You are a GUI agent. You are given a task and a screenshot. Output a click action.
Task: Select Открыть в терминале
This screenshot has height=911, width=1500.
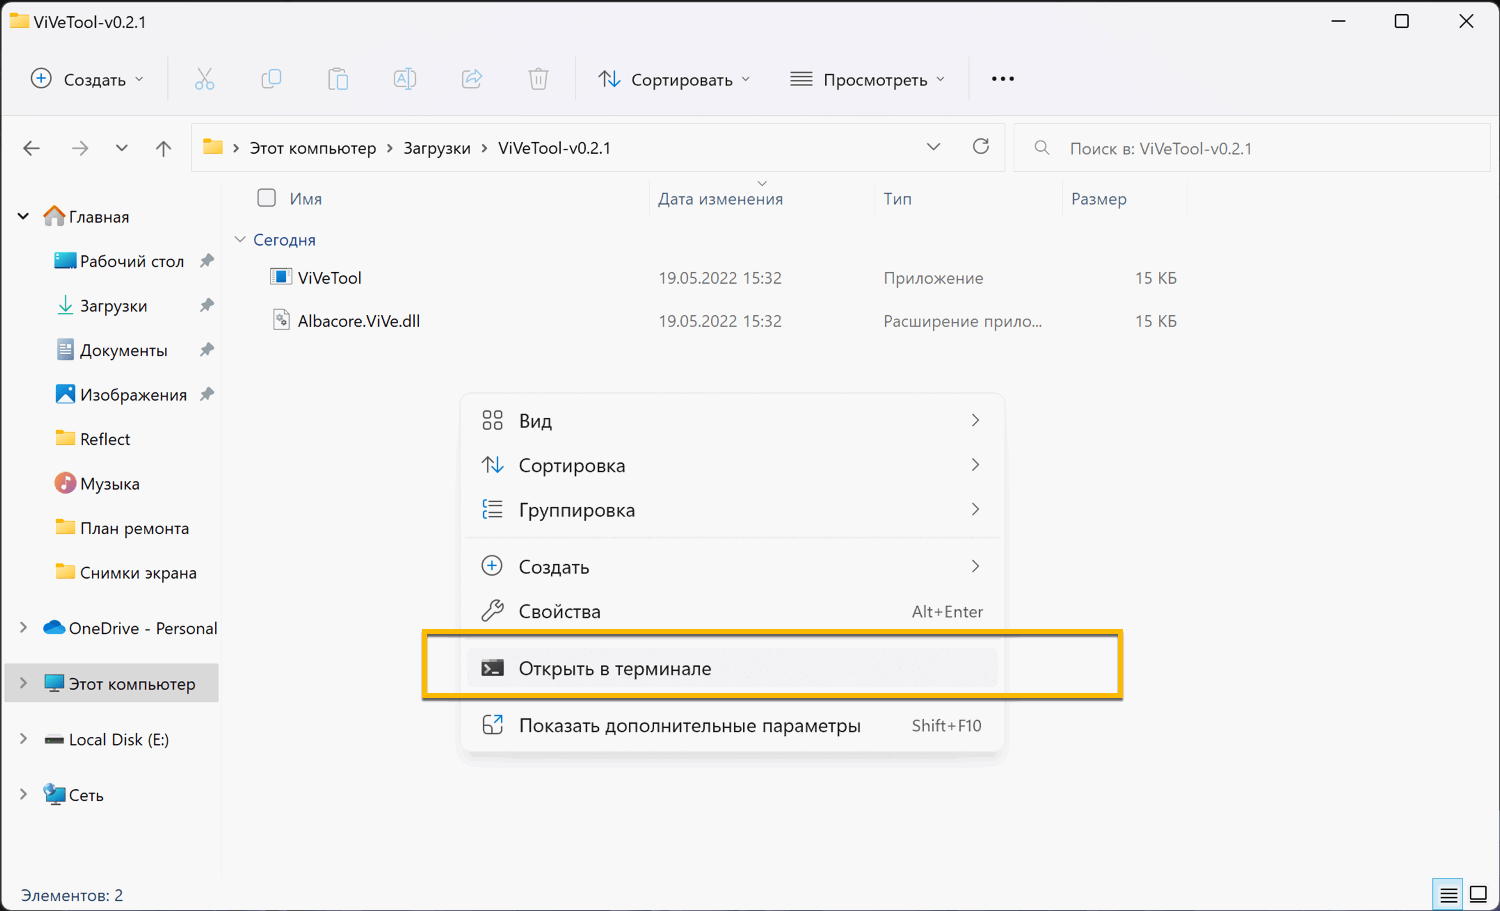[x=732, y=668]
